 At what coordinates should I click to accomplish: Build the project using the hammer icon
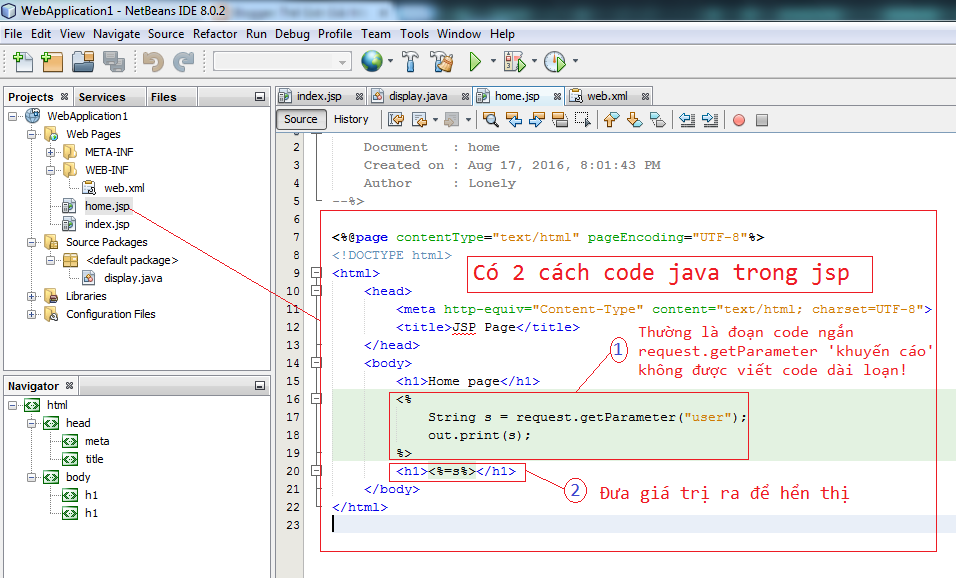411,61
